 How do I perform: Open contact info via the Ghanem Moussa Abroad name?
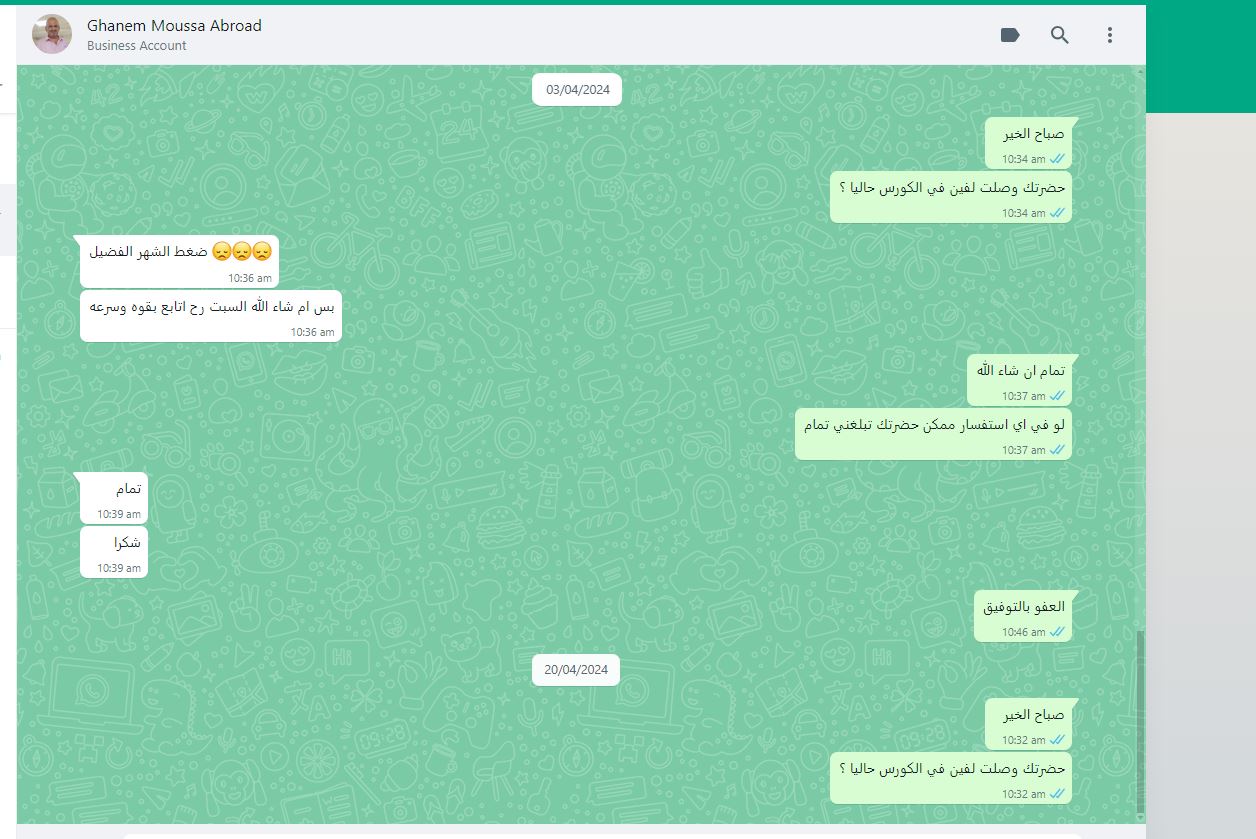click(x=174, y=25)
